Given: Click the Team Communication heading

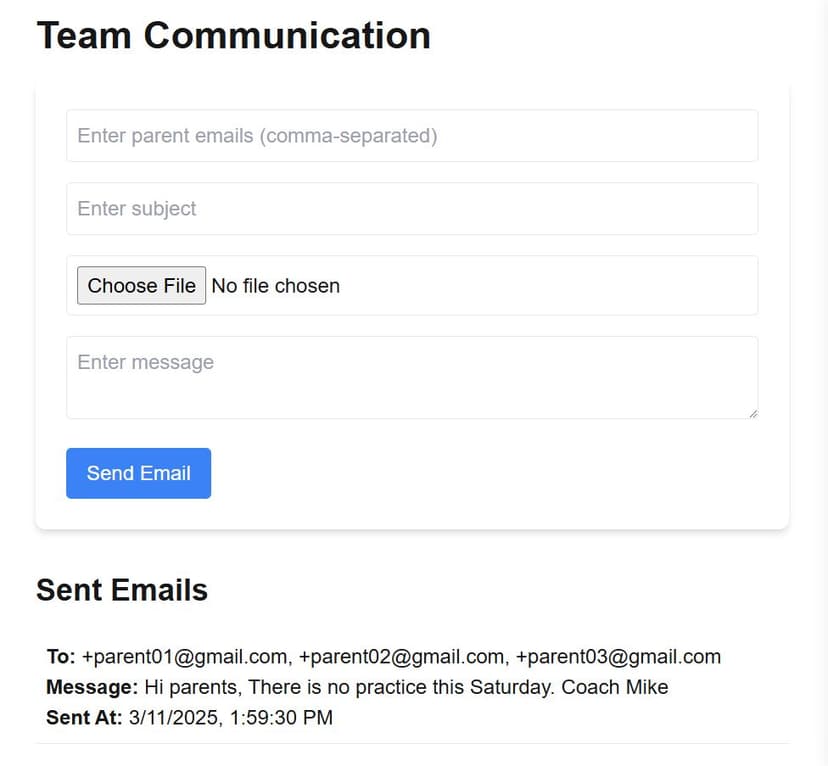Looking at the screenshot, I should pyautogui.click(x=233, y=36).
